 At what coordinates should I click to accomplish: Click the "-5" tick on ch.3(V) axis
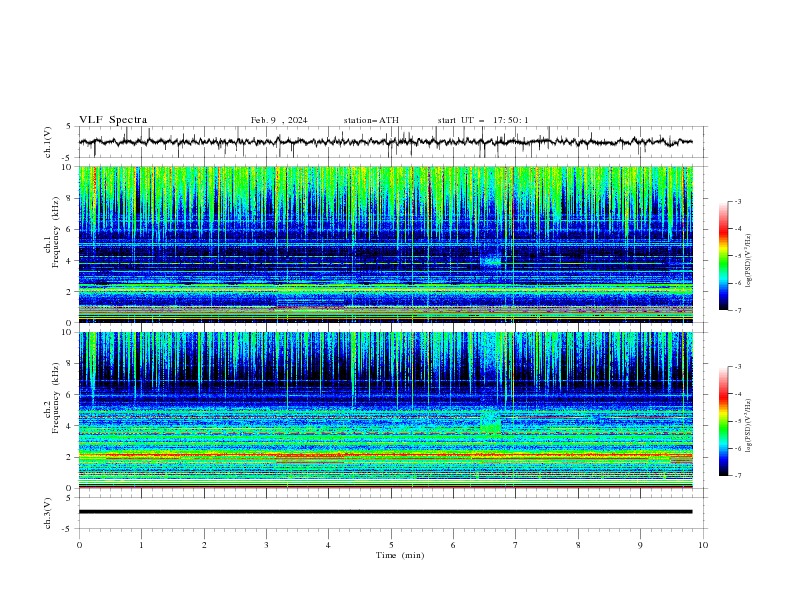coord(68,529)
